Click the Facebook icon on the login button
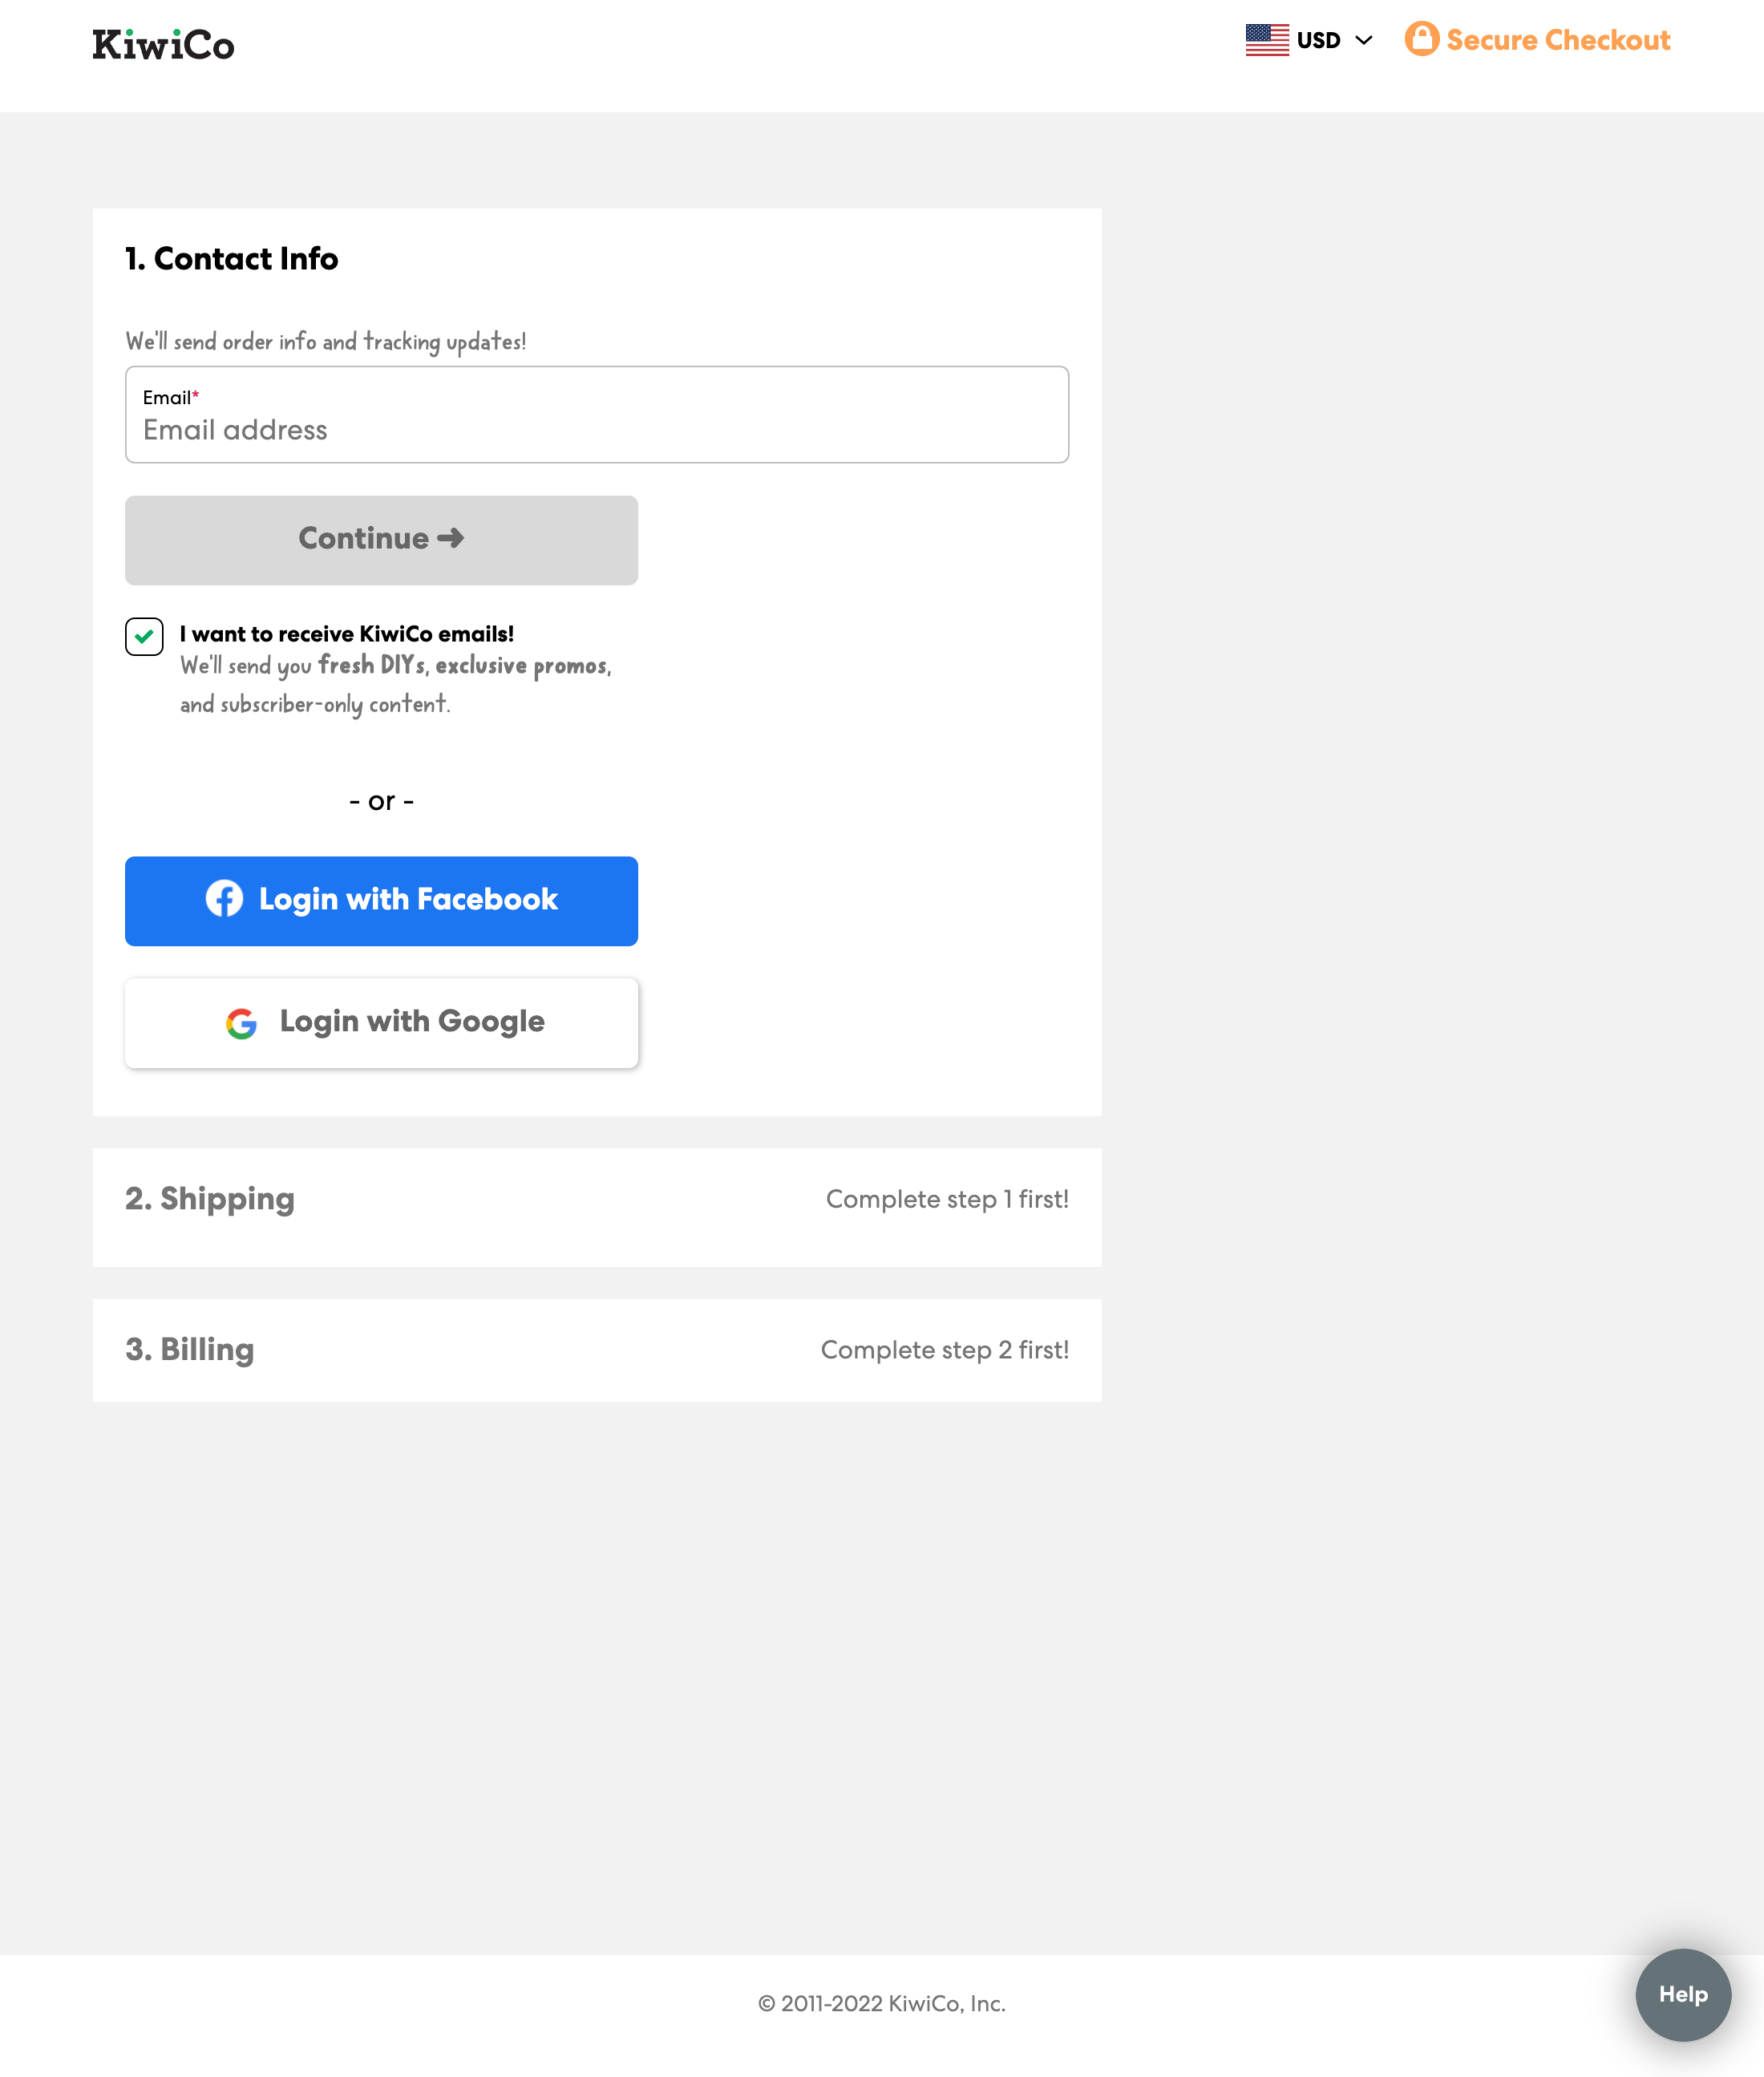Viewport: 1764px width, 2077px height. (x=224, y=900)
